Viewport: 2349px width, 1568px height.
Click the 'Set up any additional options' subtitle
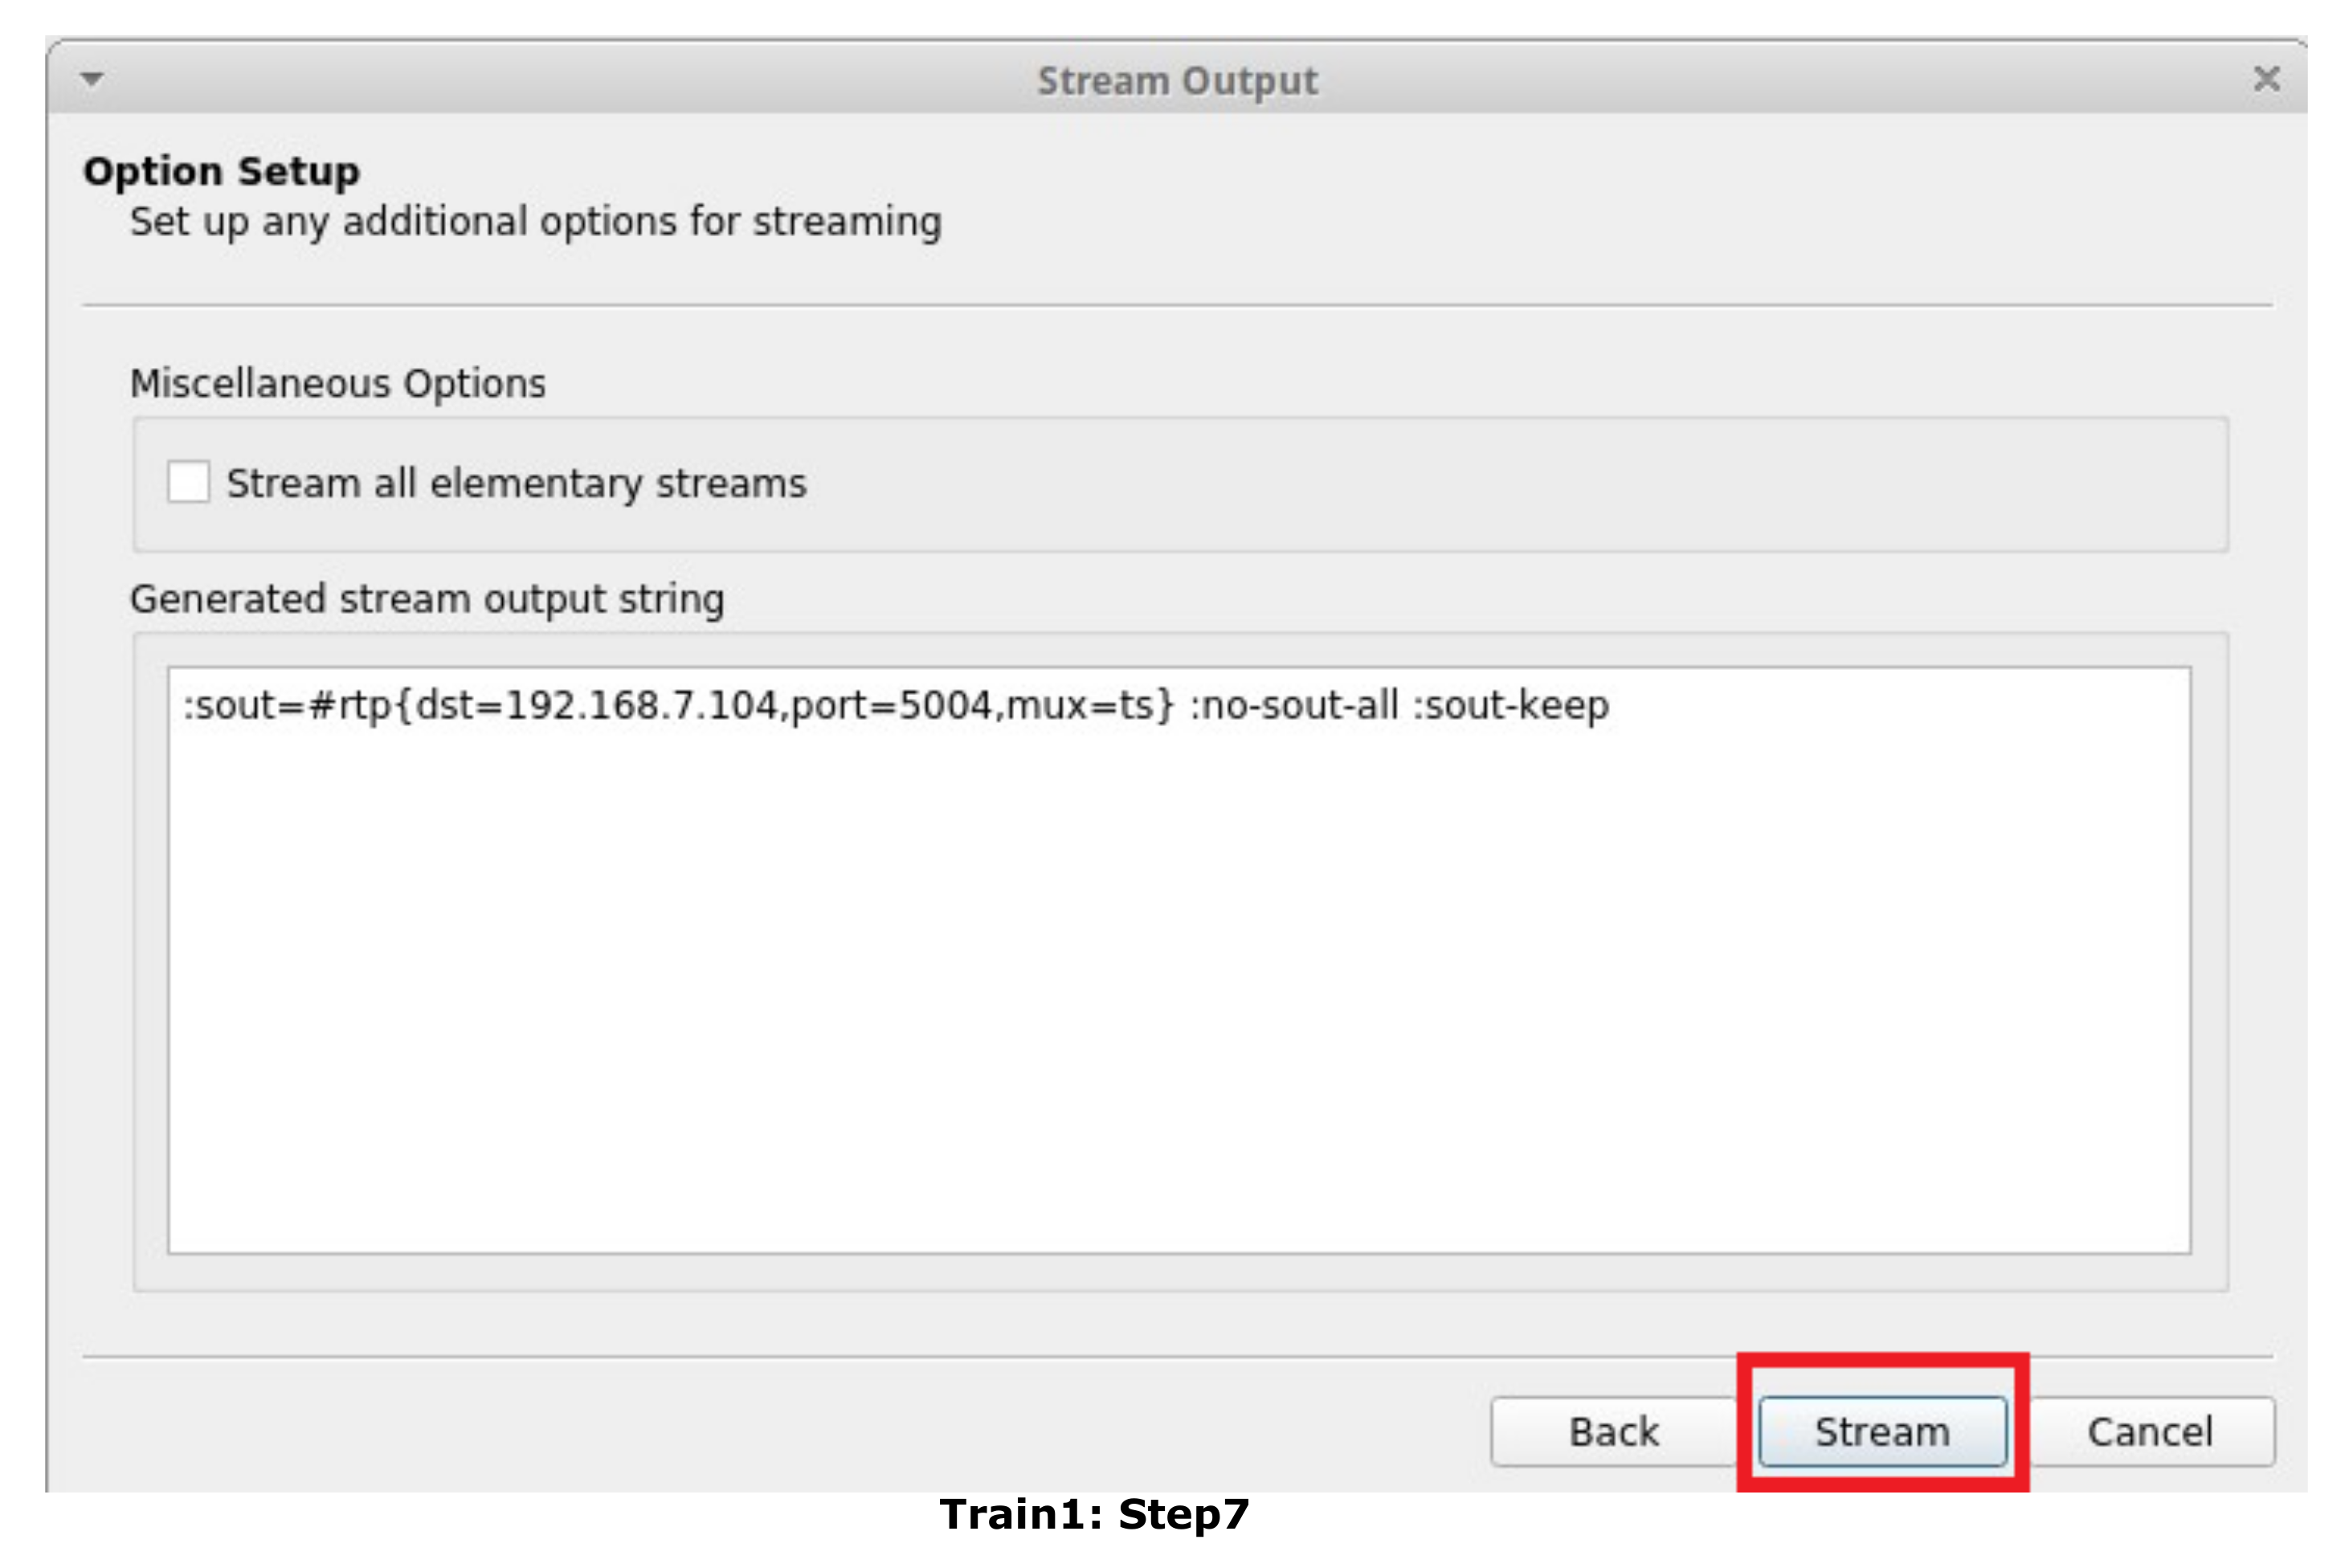tap(535, 222)
